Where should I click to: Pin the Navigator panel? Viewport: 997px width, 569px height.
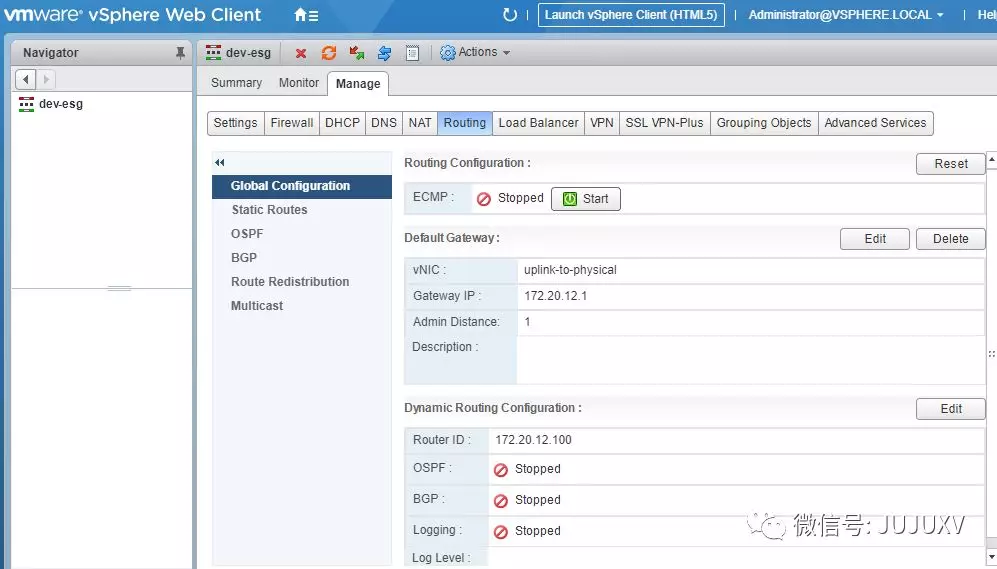point(181,53)
